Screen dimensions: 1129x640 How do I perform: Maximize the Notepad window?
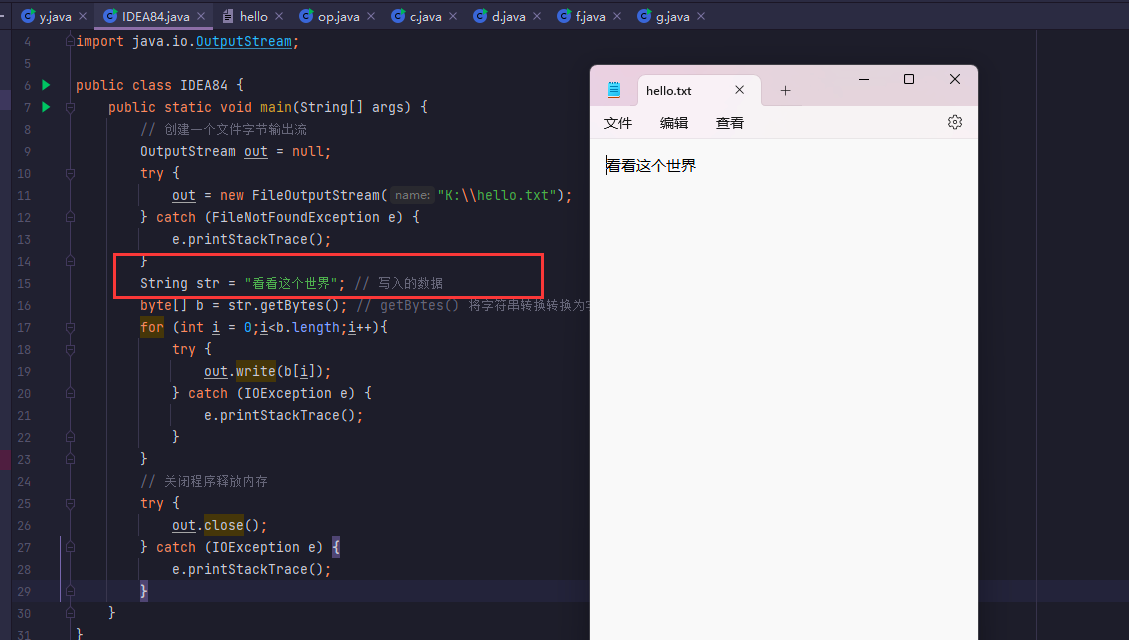(x=909, y=79)
